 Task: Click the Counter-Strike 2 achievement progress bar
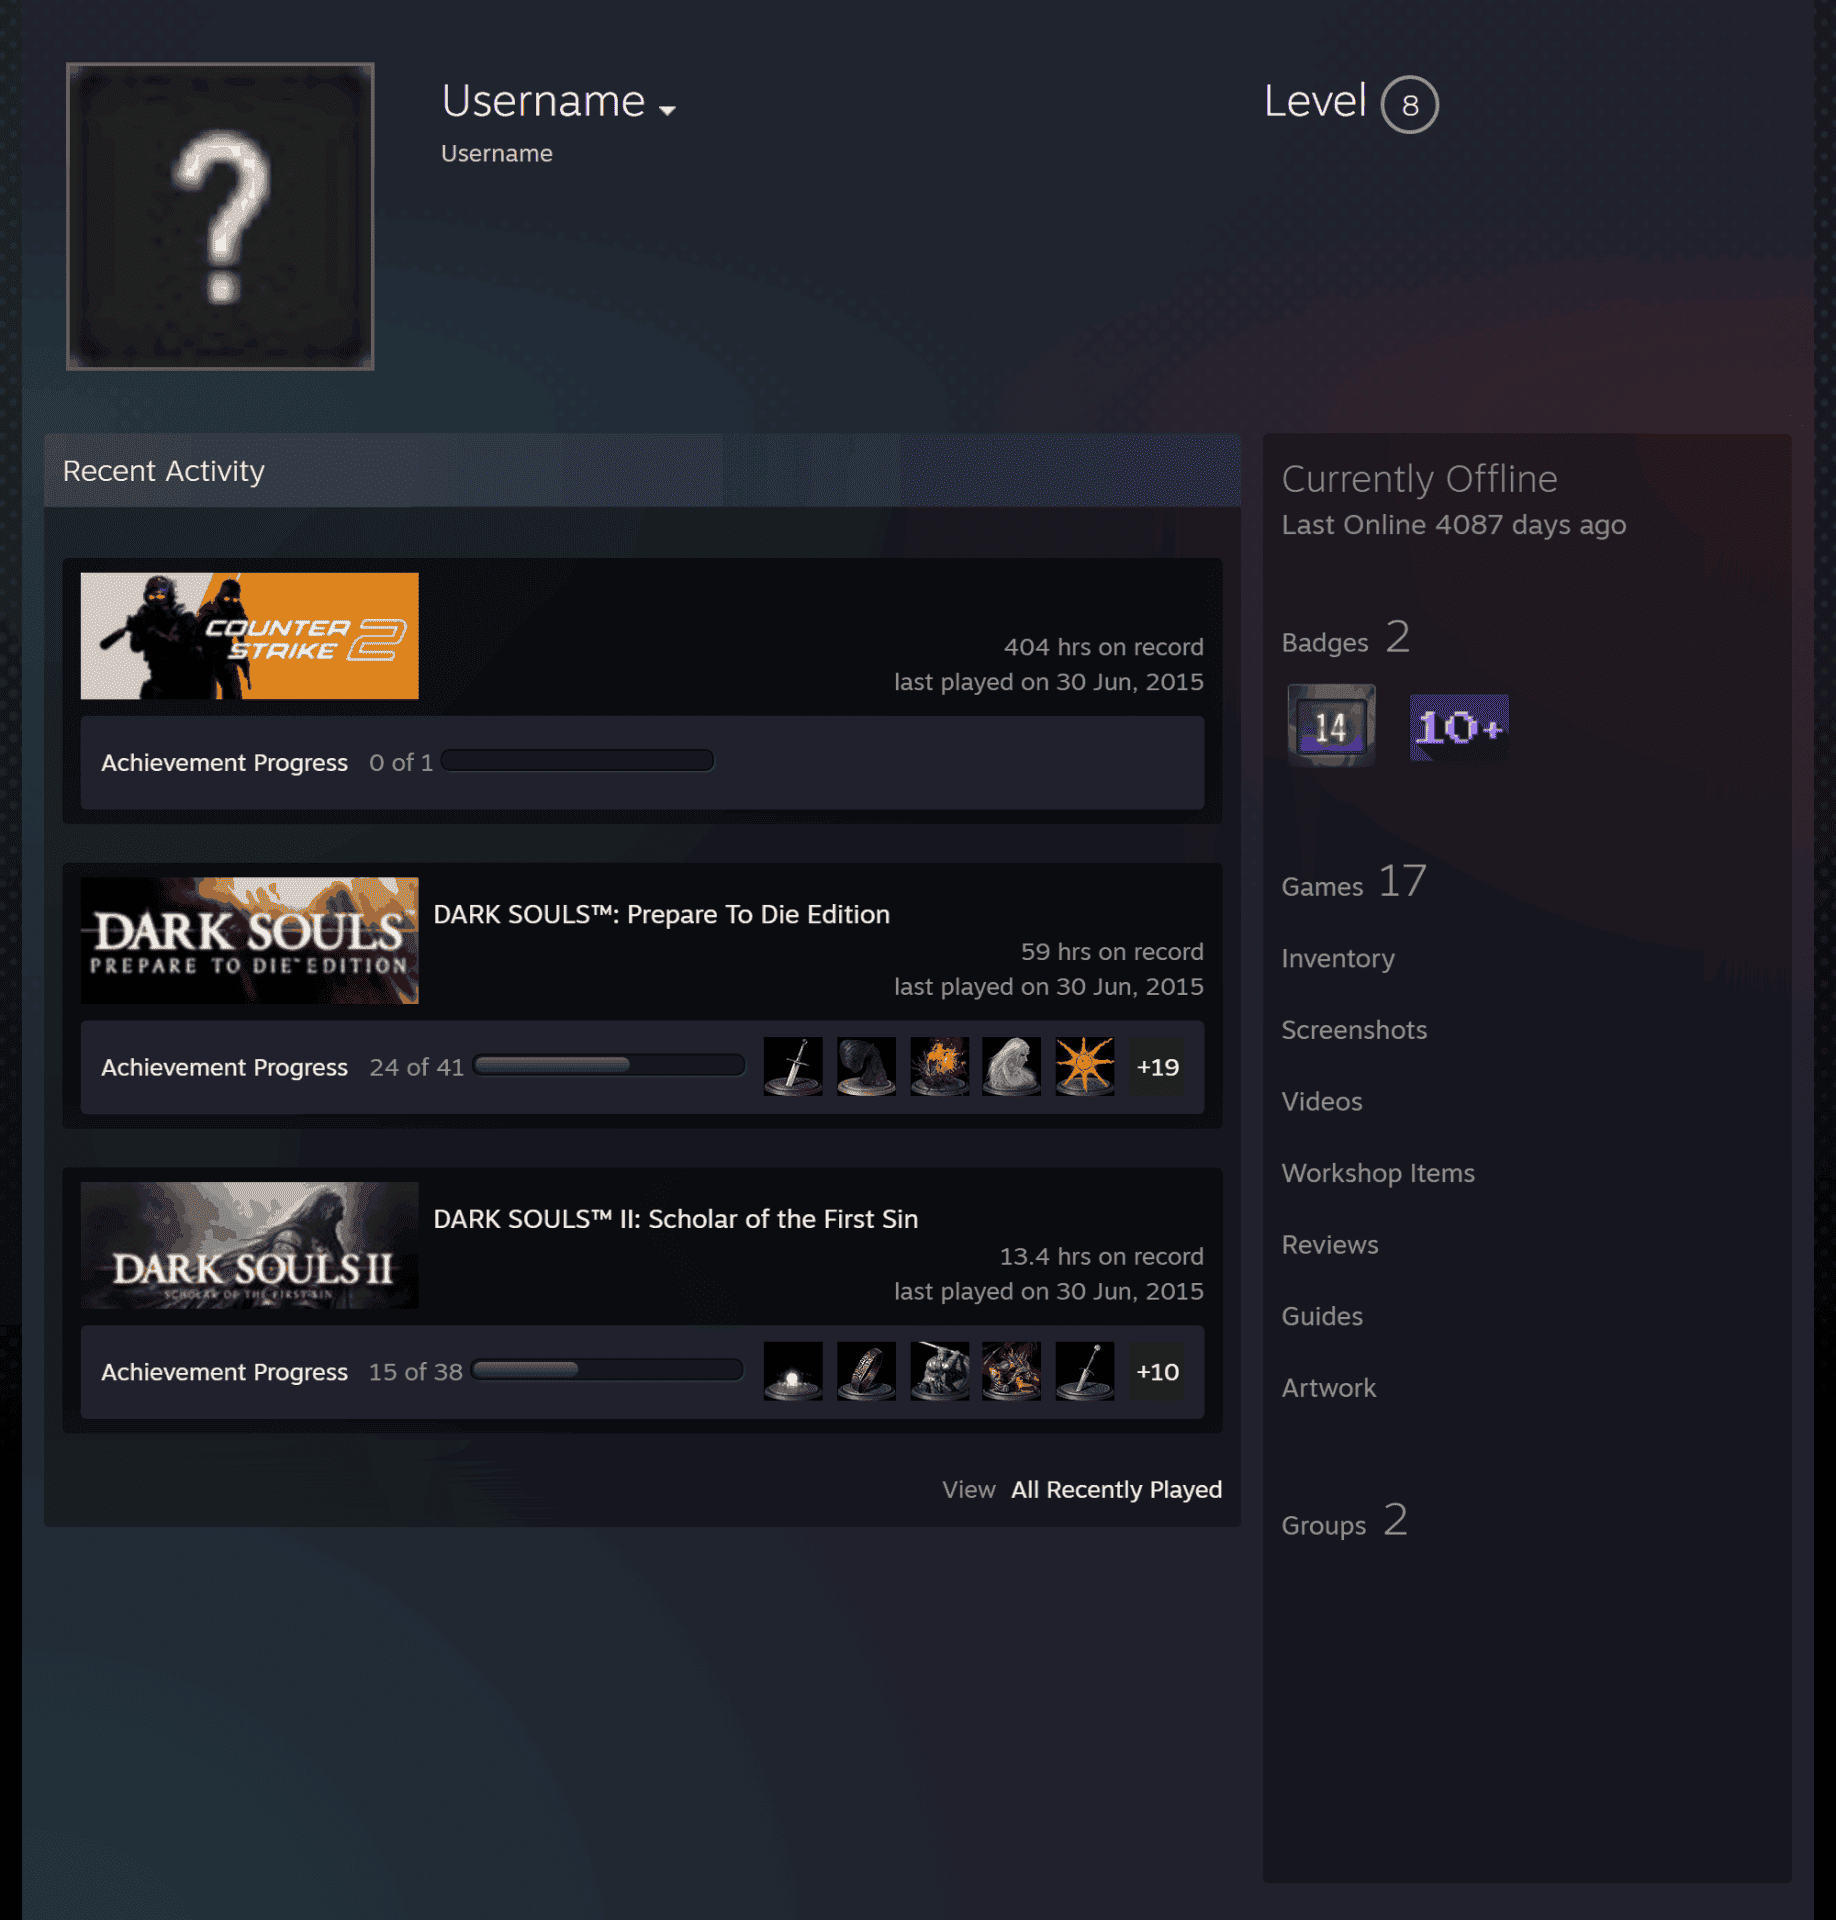(578, 761)
